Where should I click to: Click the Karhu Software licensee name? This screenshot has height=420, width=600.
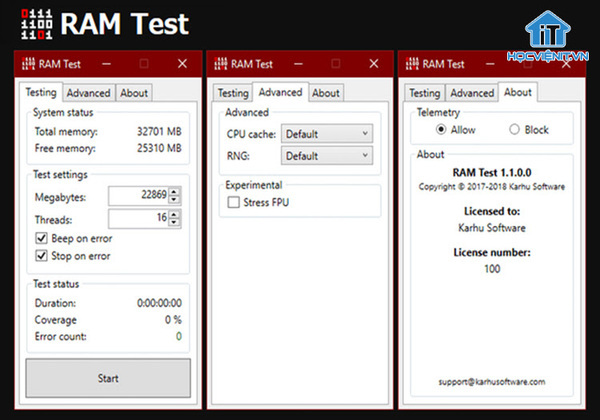[492, 228]
